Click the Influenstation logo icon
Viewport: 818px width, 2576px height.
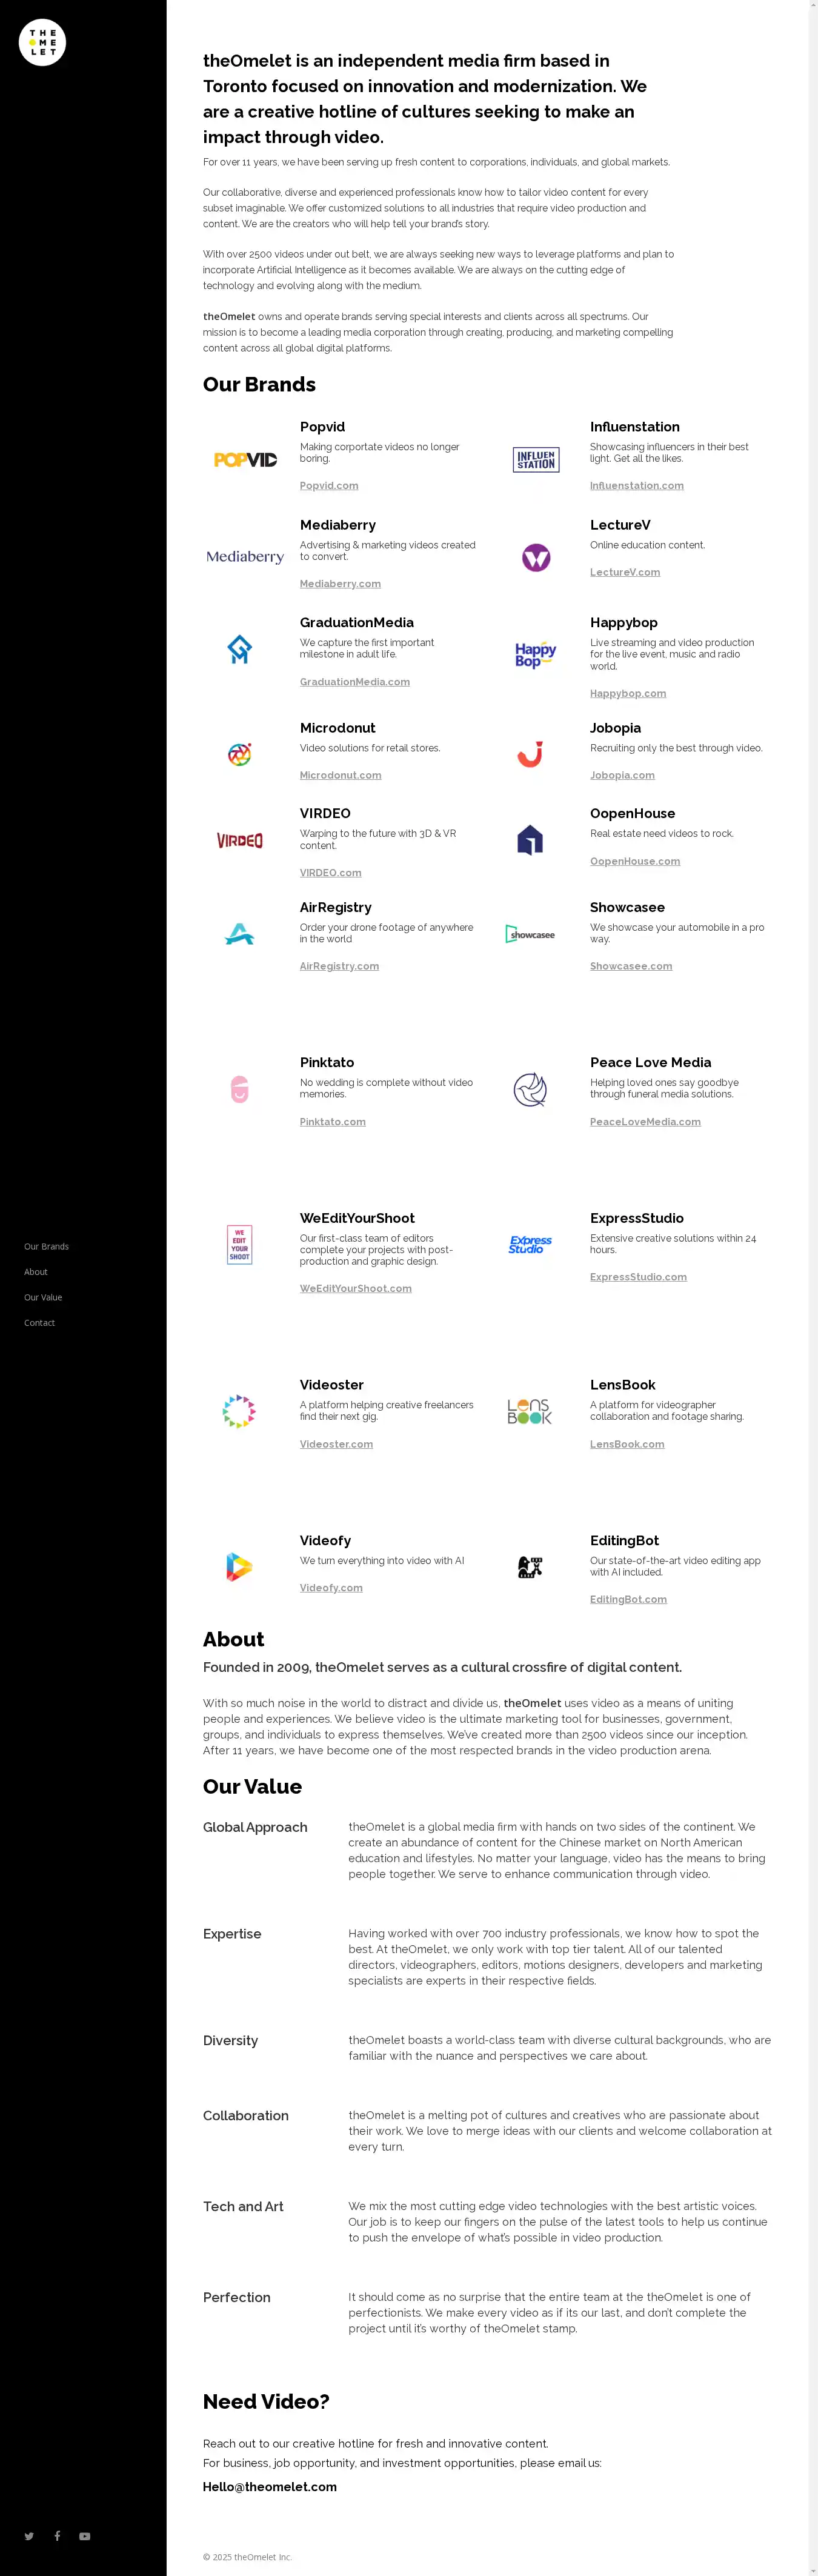(536, 460)
